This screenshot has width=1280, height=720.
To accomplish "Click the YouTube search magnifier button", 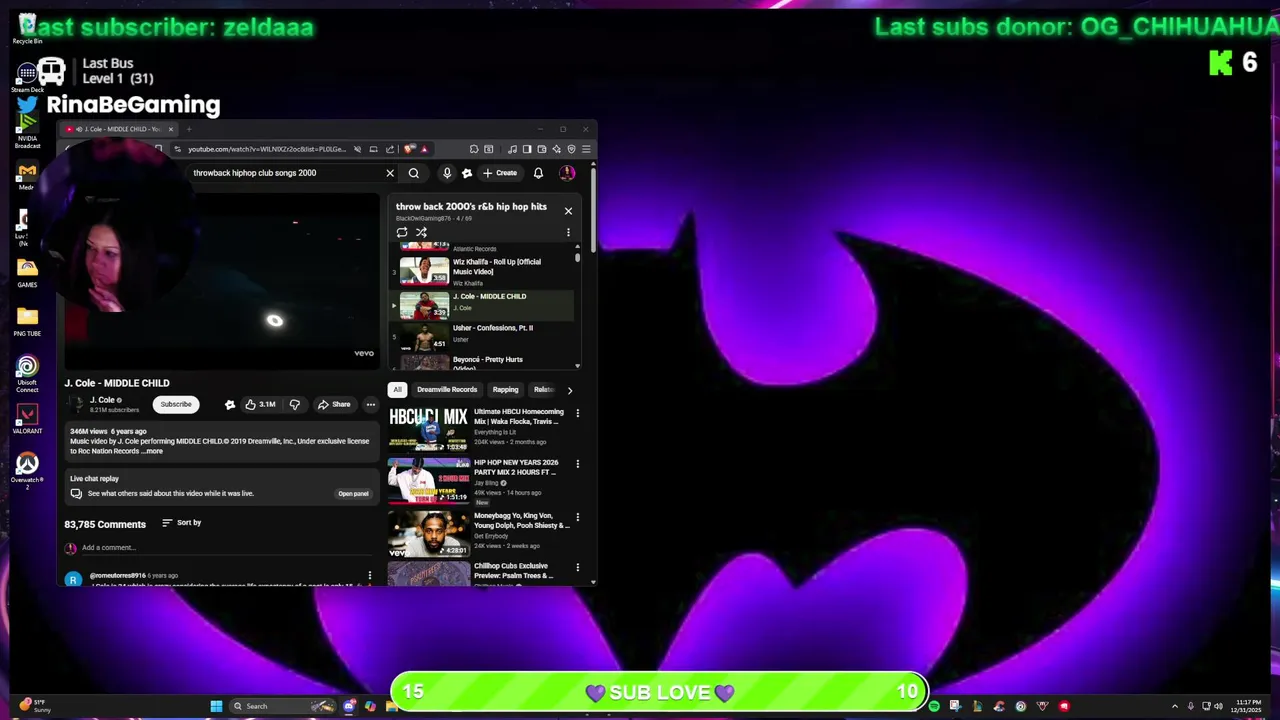I will pyautogui.click(x=413, y=173).
